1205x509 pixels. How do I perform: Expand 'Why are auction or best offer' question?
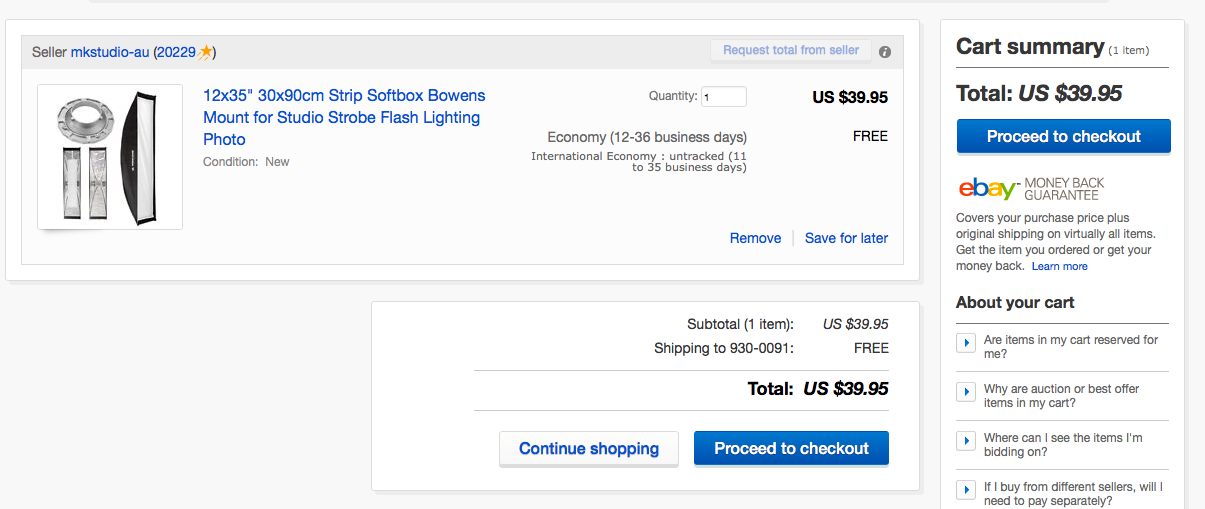966,392
